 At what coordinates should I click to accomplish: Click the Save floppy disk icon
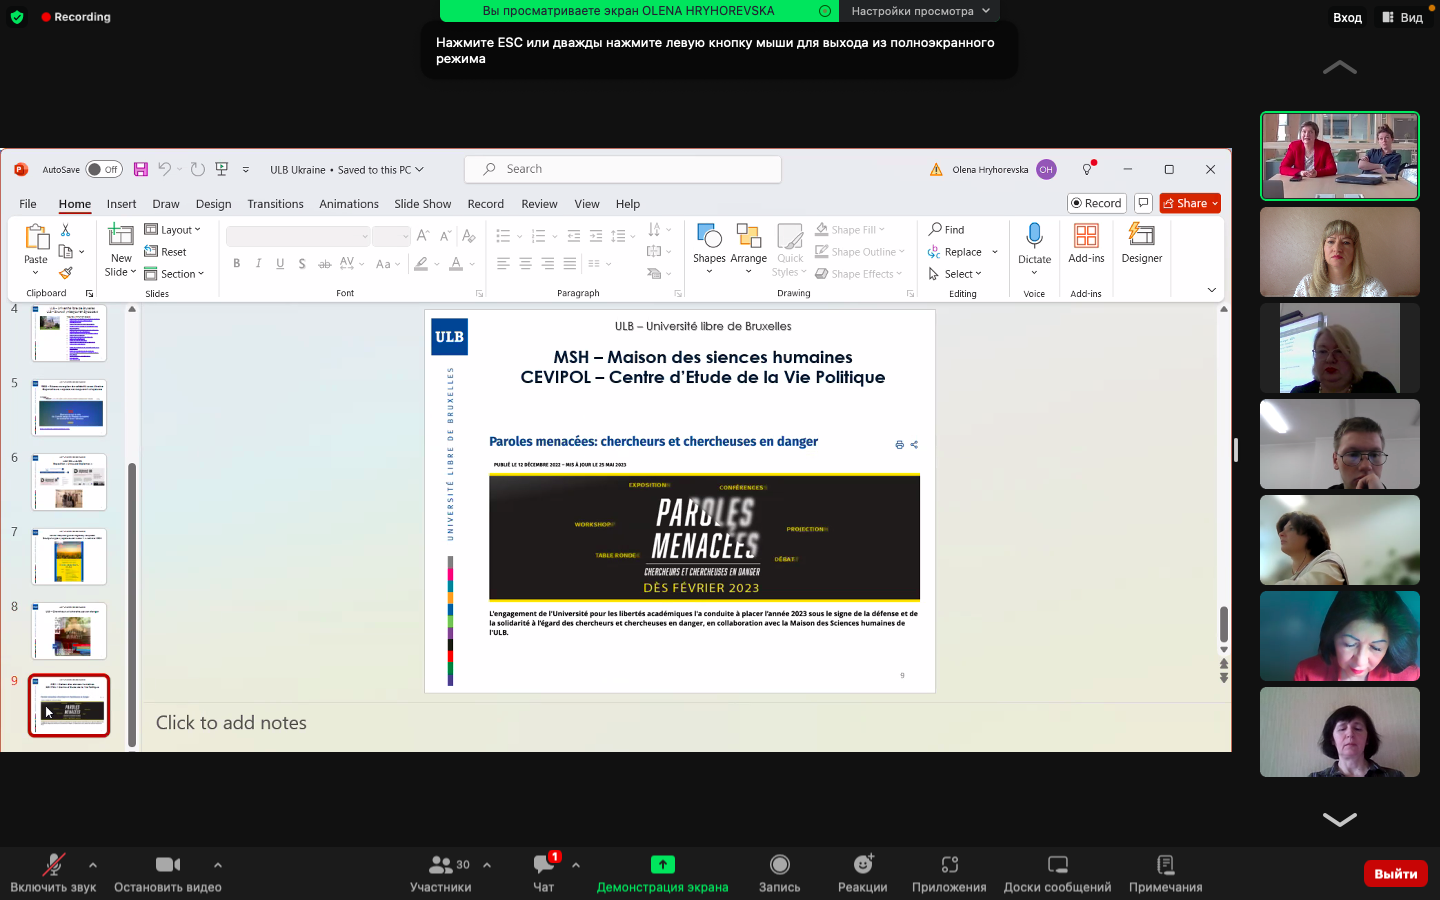[141, 169]
